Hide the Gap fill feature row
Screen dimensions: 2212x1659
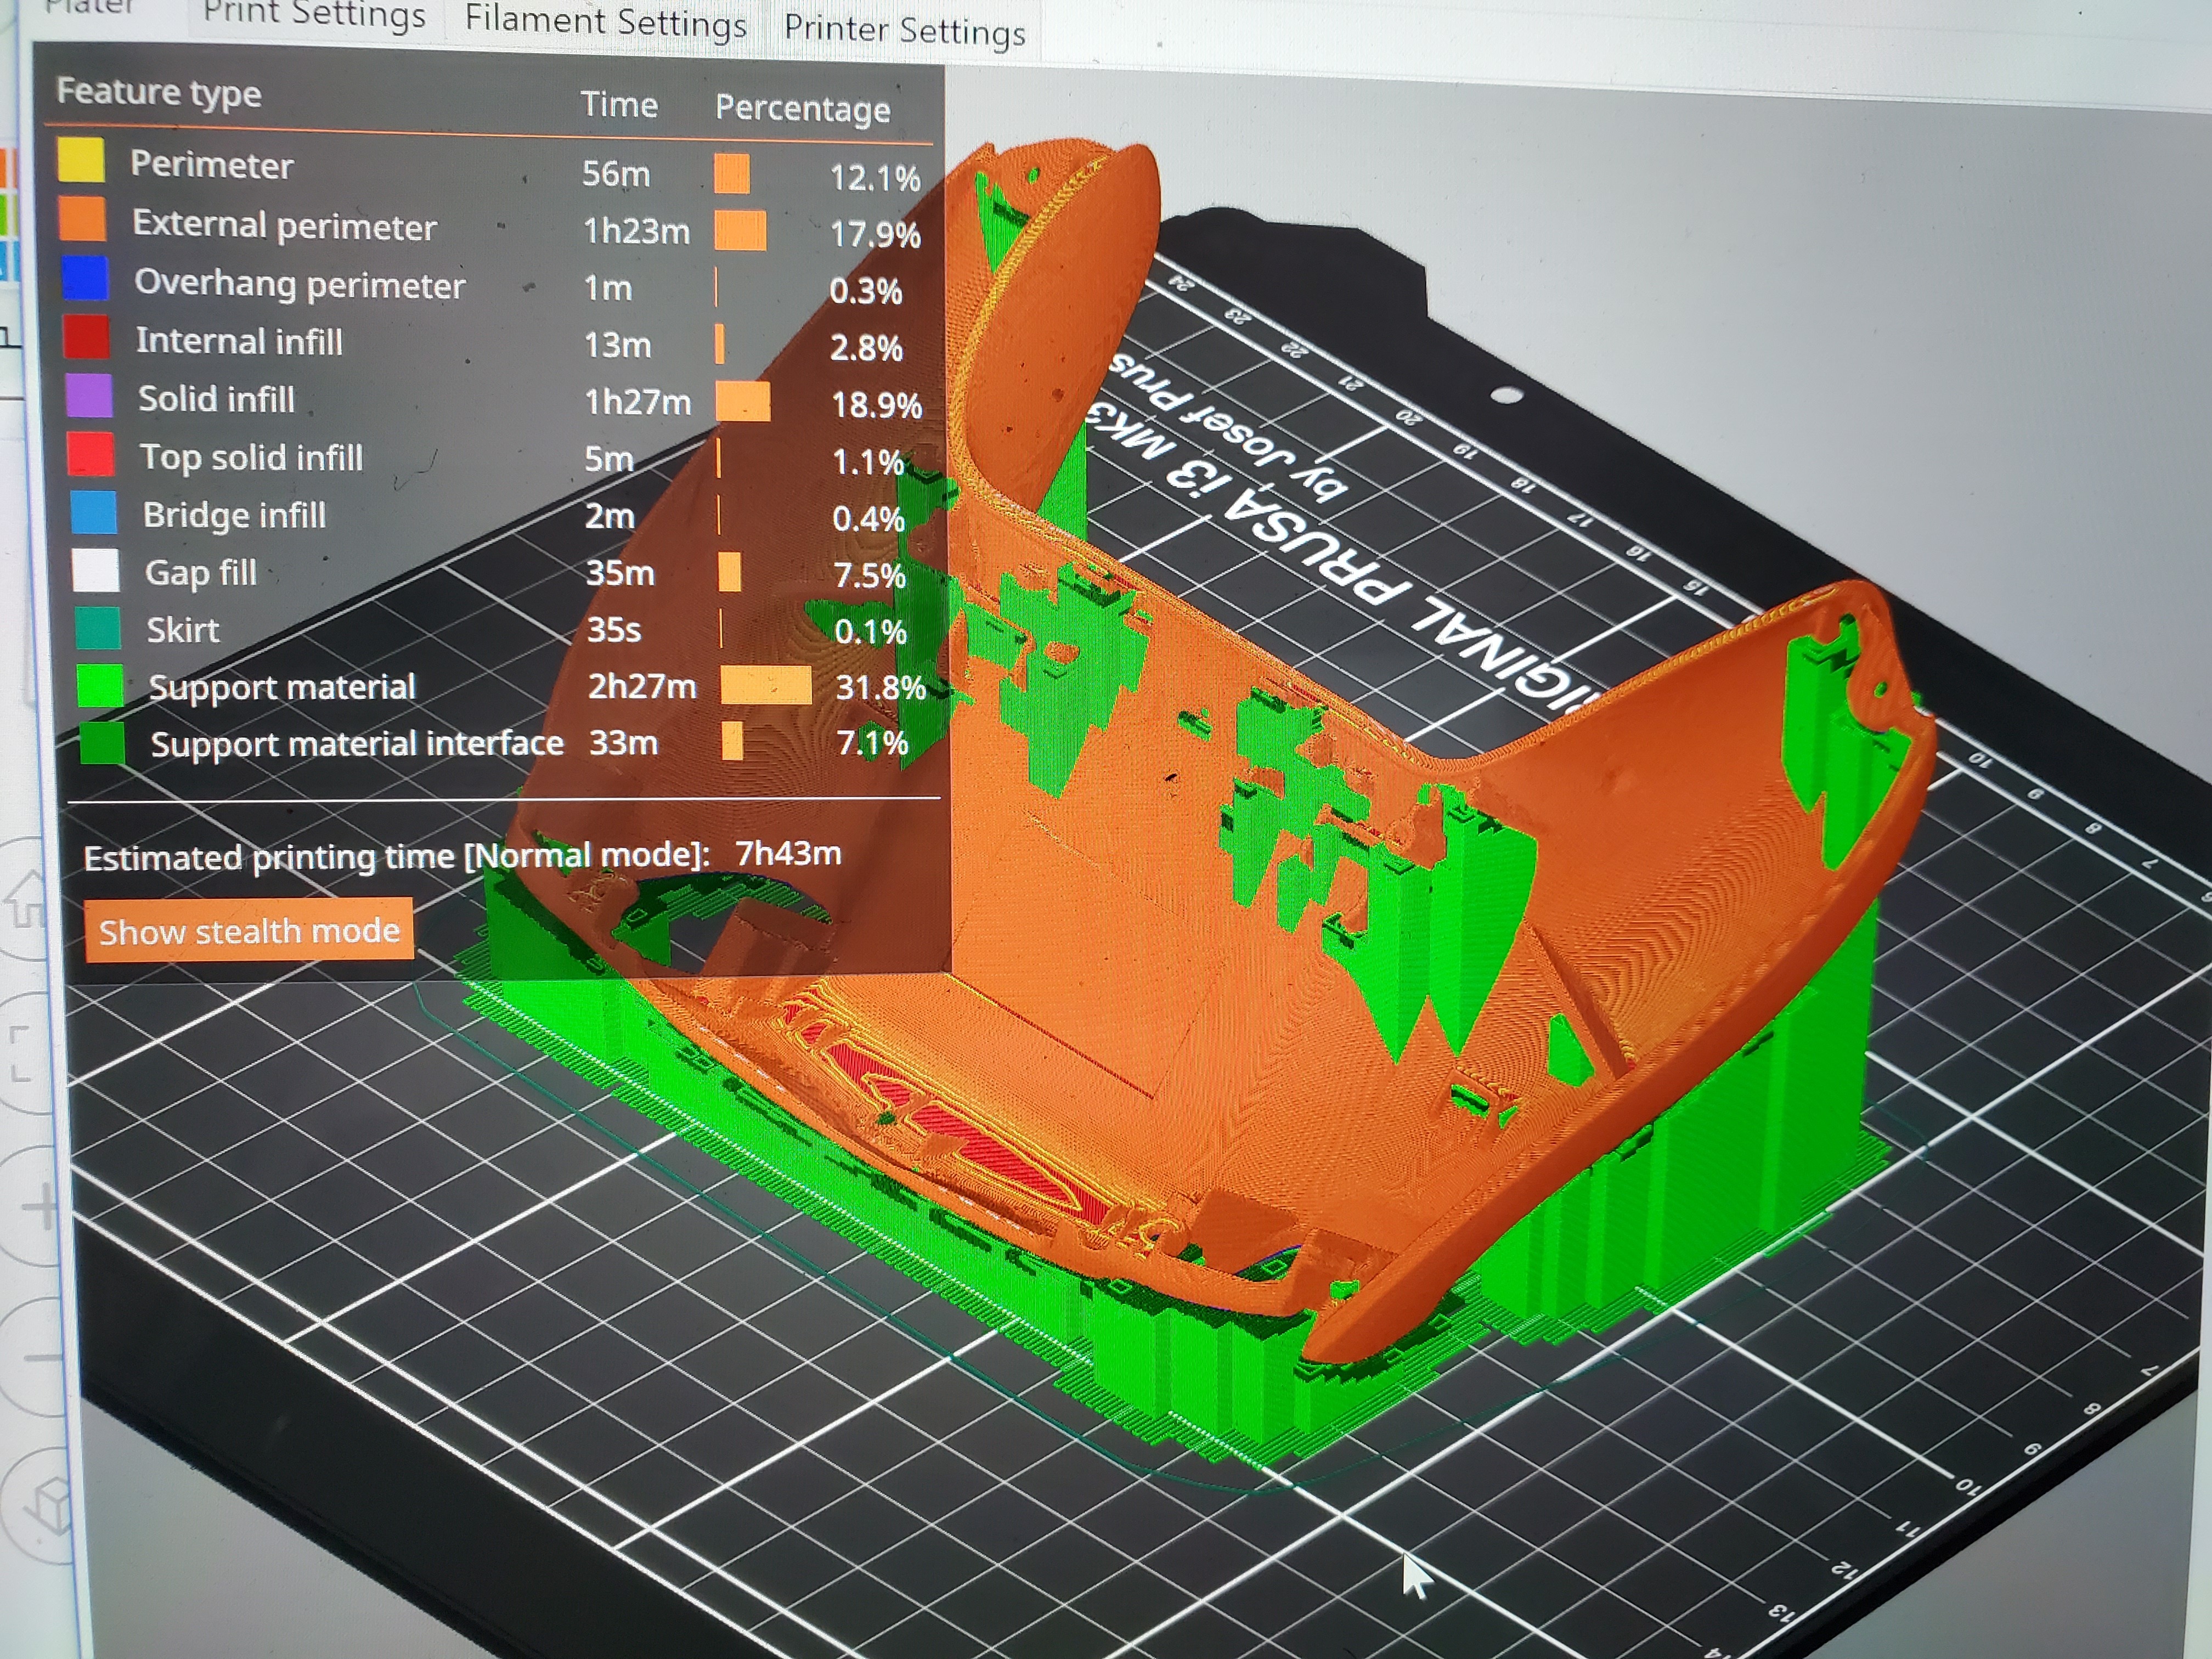tap(200, 572)
